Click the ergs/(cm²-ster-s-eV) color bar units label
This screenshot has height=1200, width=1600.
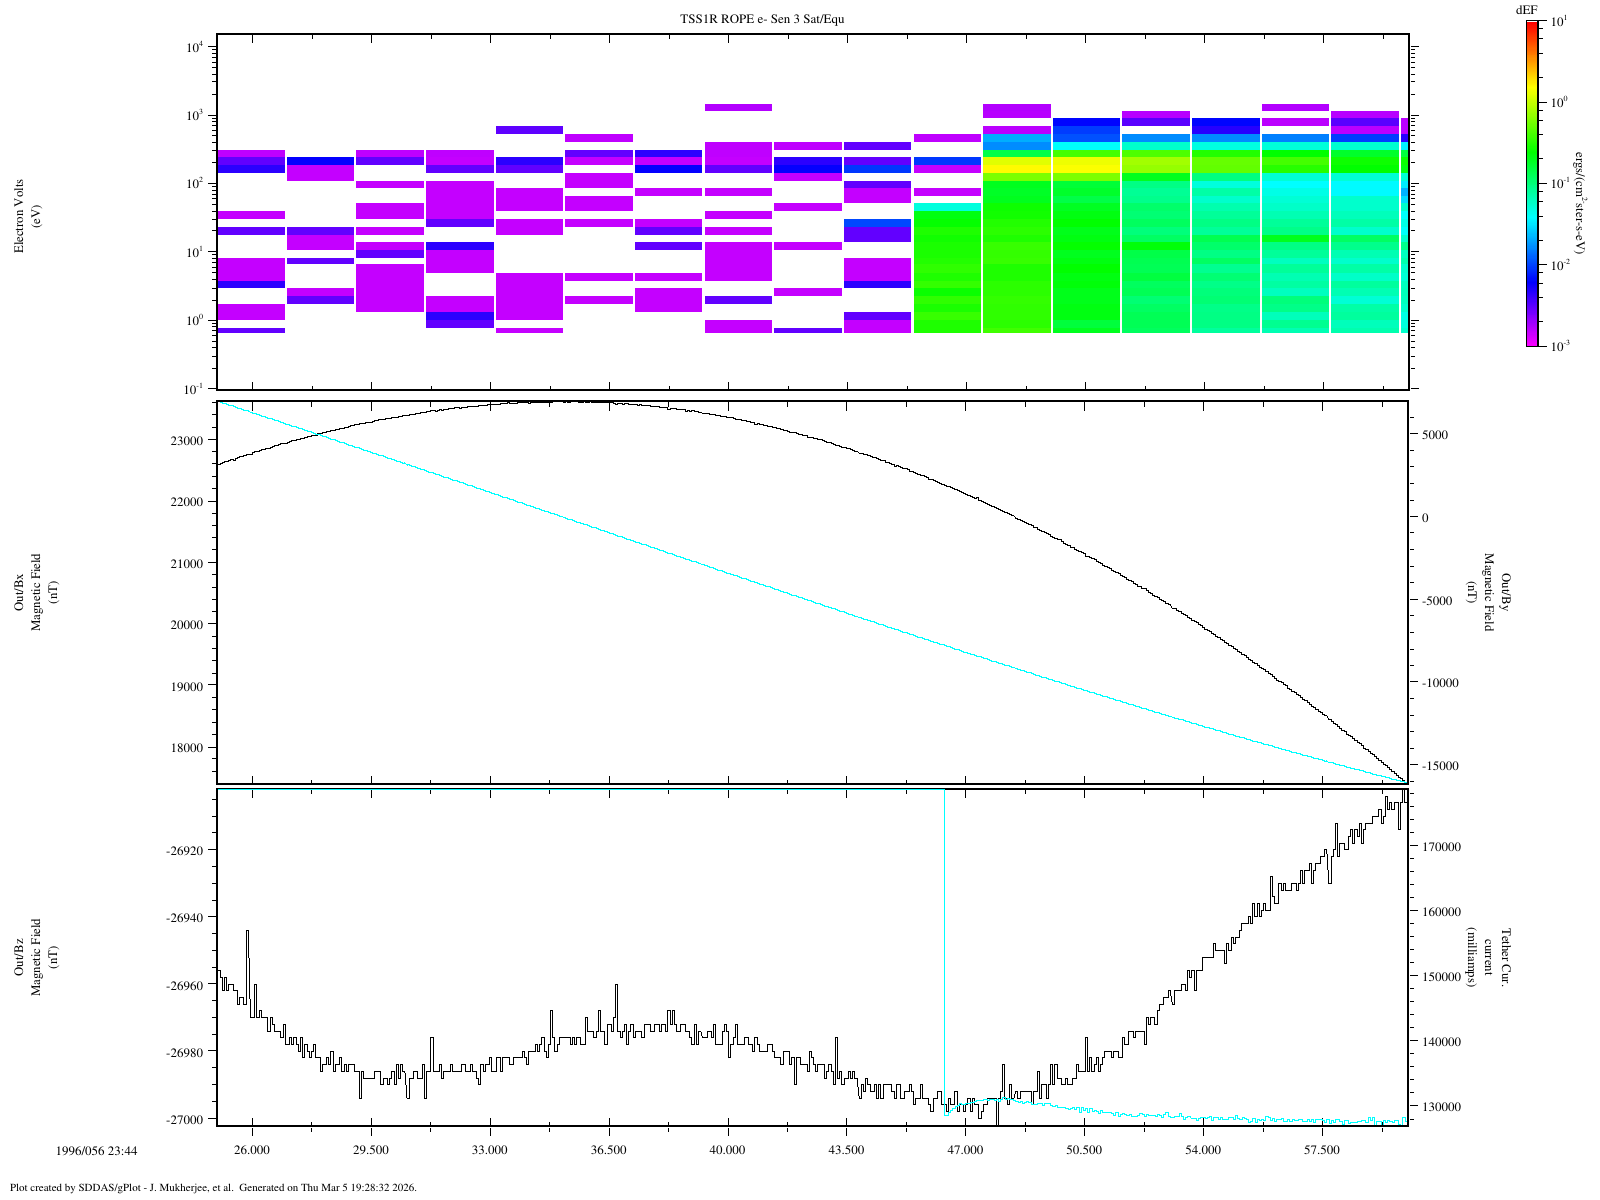tap(1578, 200)
